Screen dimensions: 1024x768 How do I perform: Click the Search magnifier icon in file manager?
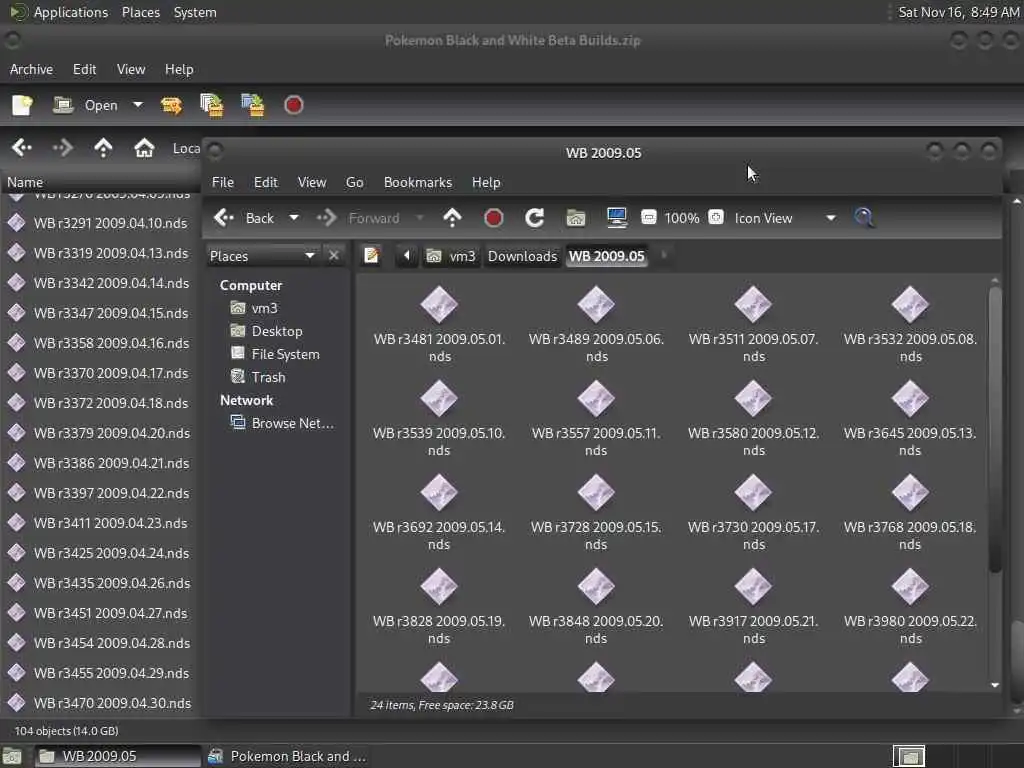(x=864, y=218)
